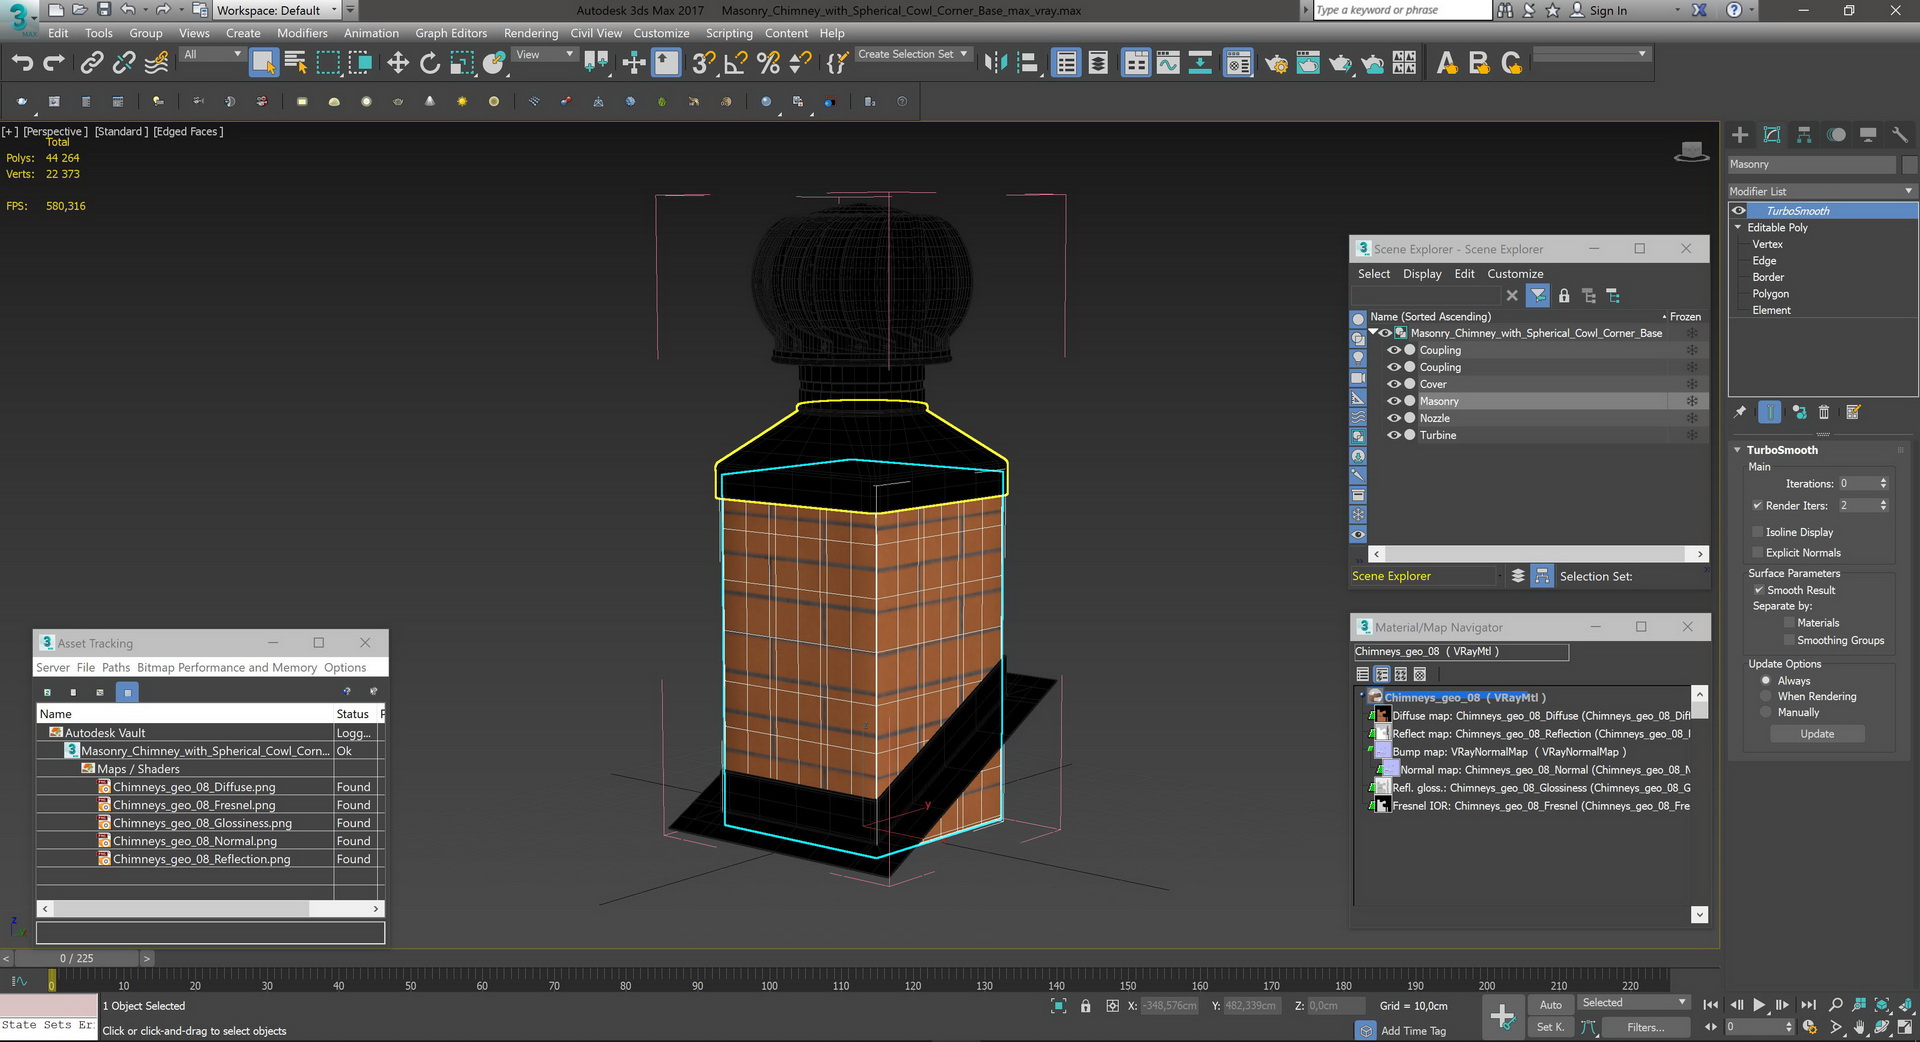Toggle visibility of Turbine object
The width and height of the screenshot is (1920, 1042).
pos(1393,435)
